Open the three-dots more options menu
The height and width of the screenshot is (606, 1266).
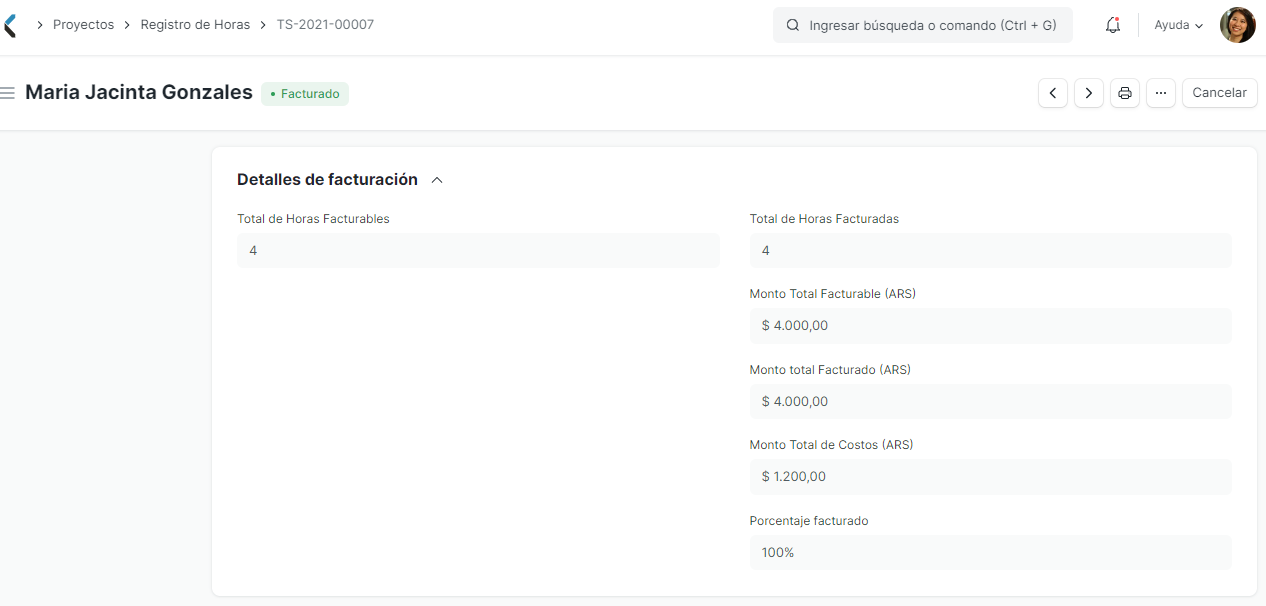(1161, 93)
